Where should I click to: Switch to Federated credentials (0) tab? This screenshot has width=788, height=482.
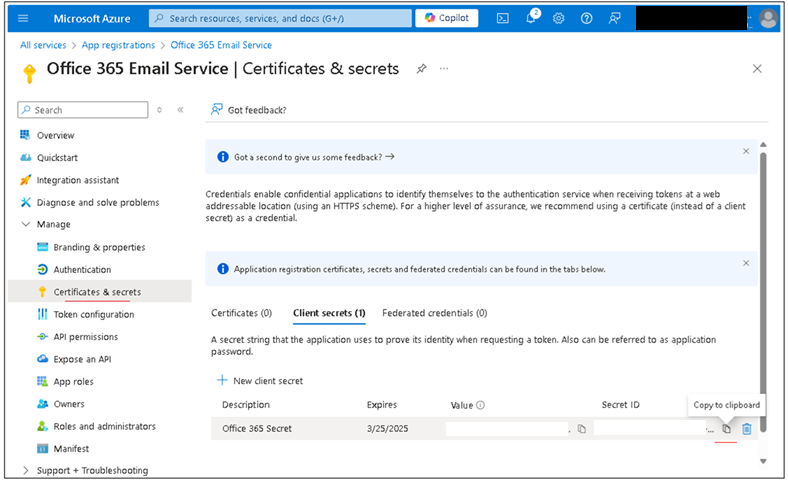pyautogui.click(x=435, y=313)
